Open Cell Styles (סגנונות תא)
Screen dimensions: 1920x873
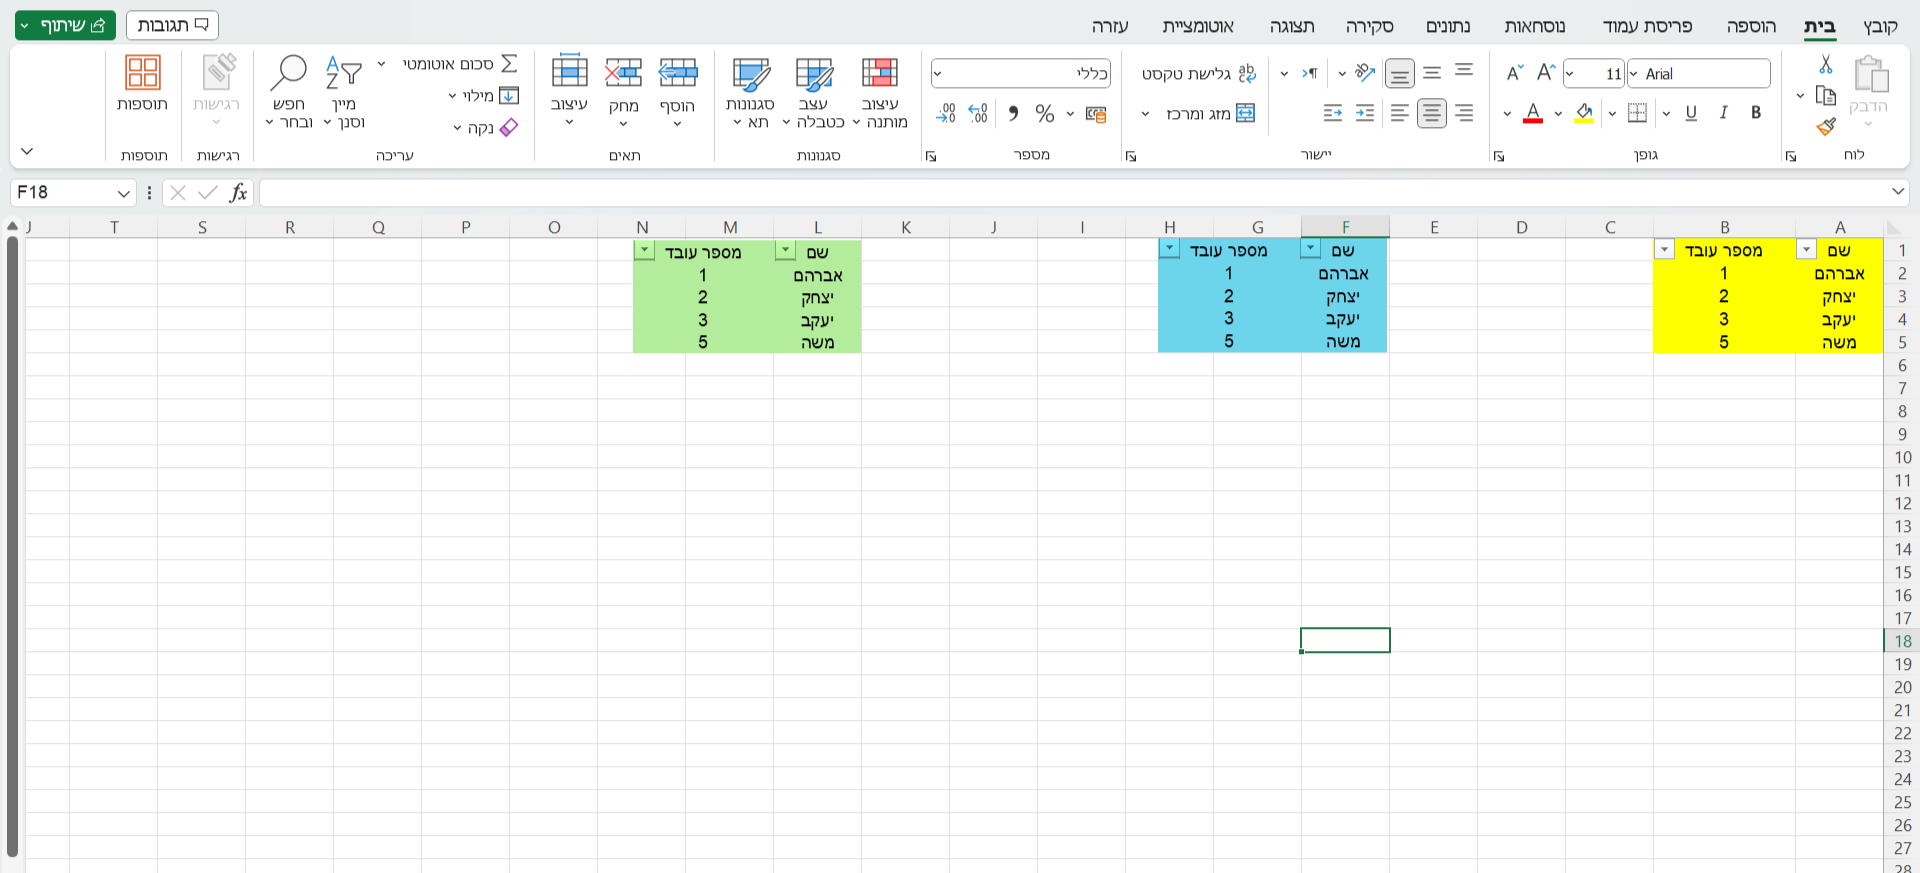click(750, 92)
